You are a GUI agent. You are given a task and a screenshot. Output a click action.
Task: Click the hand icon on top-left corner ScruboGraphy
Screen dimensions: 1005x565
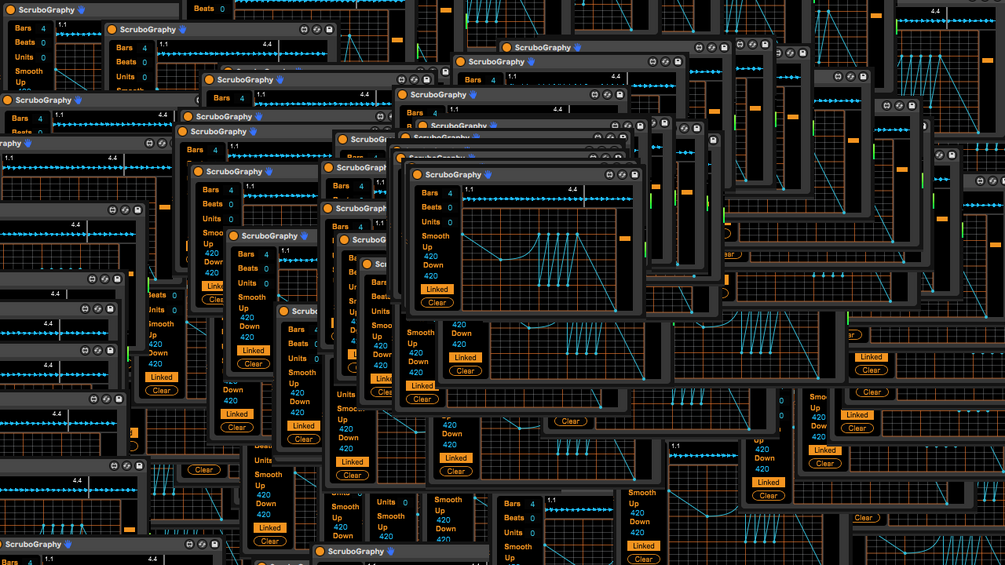tap(81, 10)
